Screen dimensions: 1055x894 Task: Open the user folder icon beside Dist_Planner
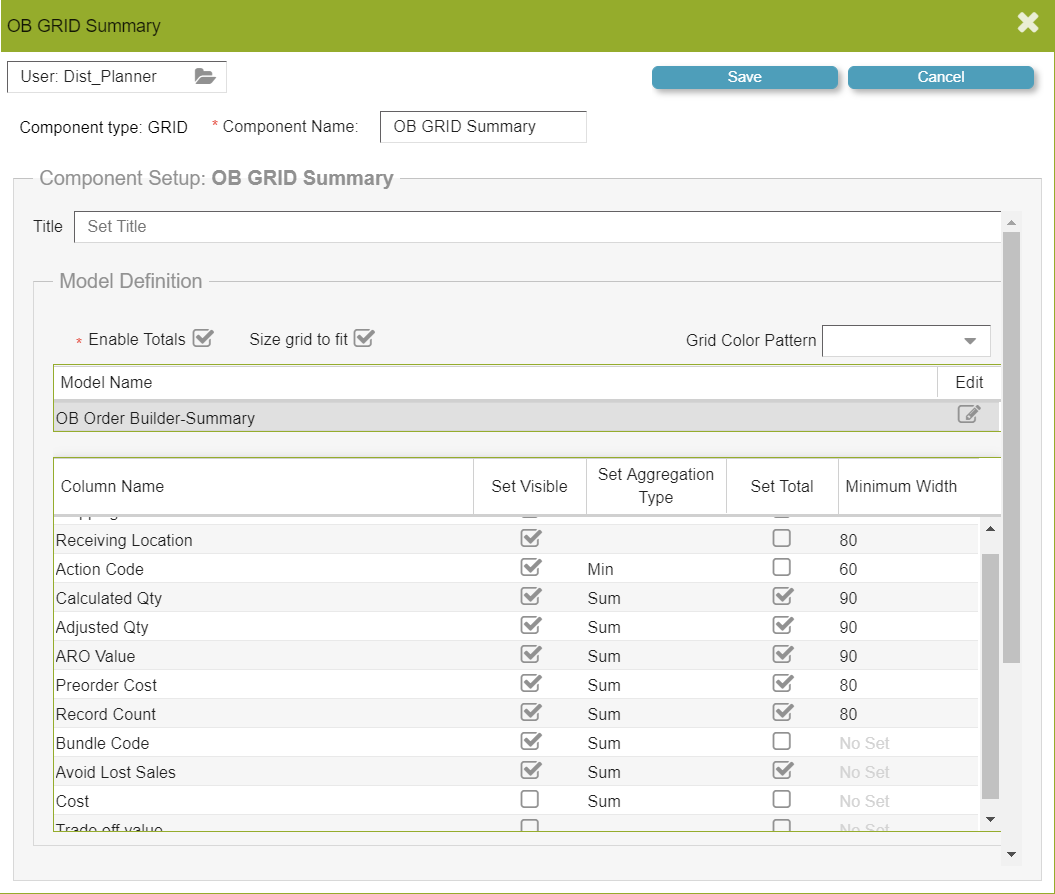pos(204,76)
